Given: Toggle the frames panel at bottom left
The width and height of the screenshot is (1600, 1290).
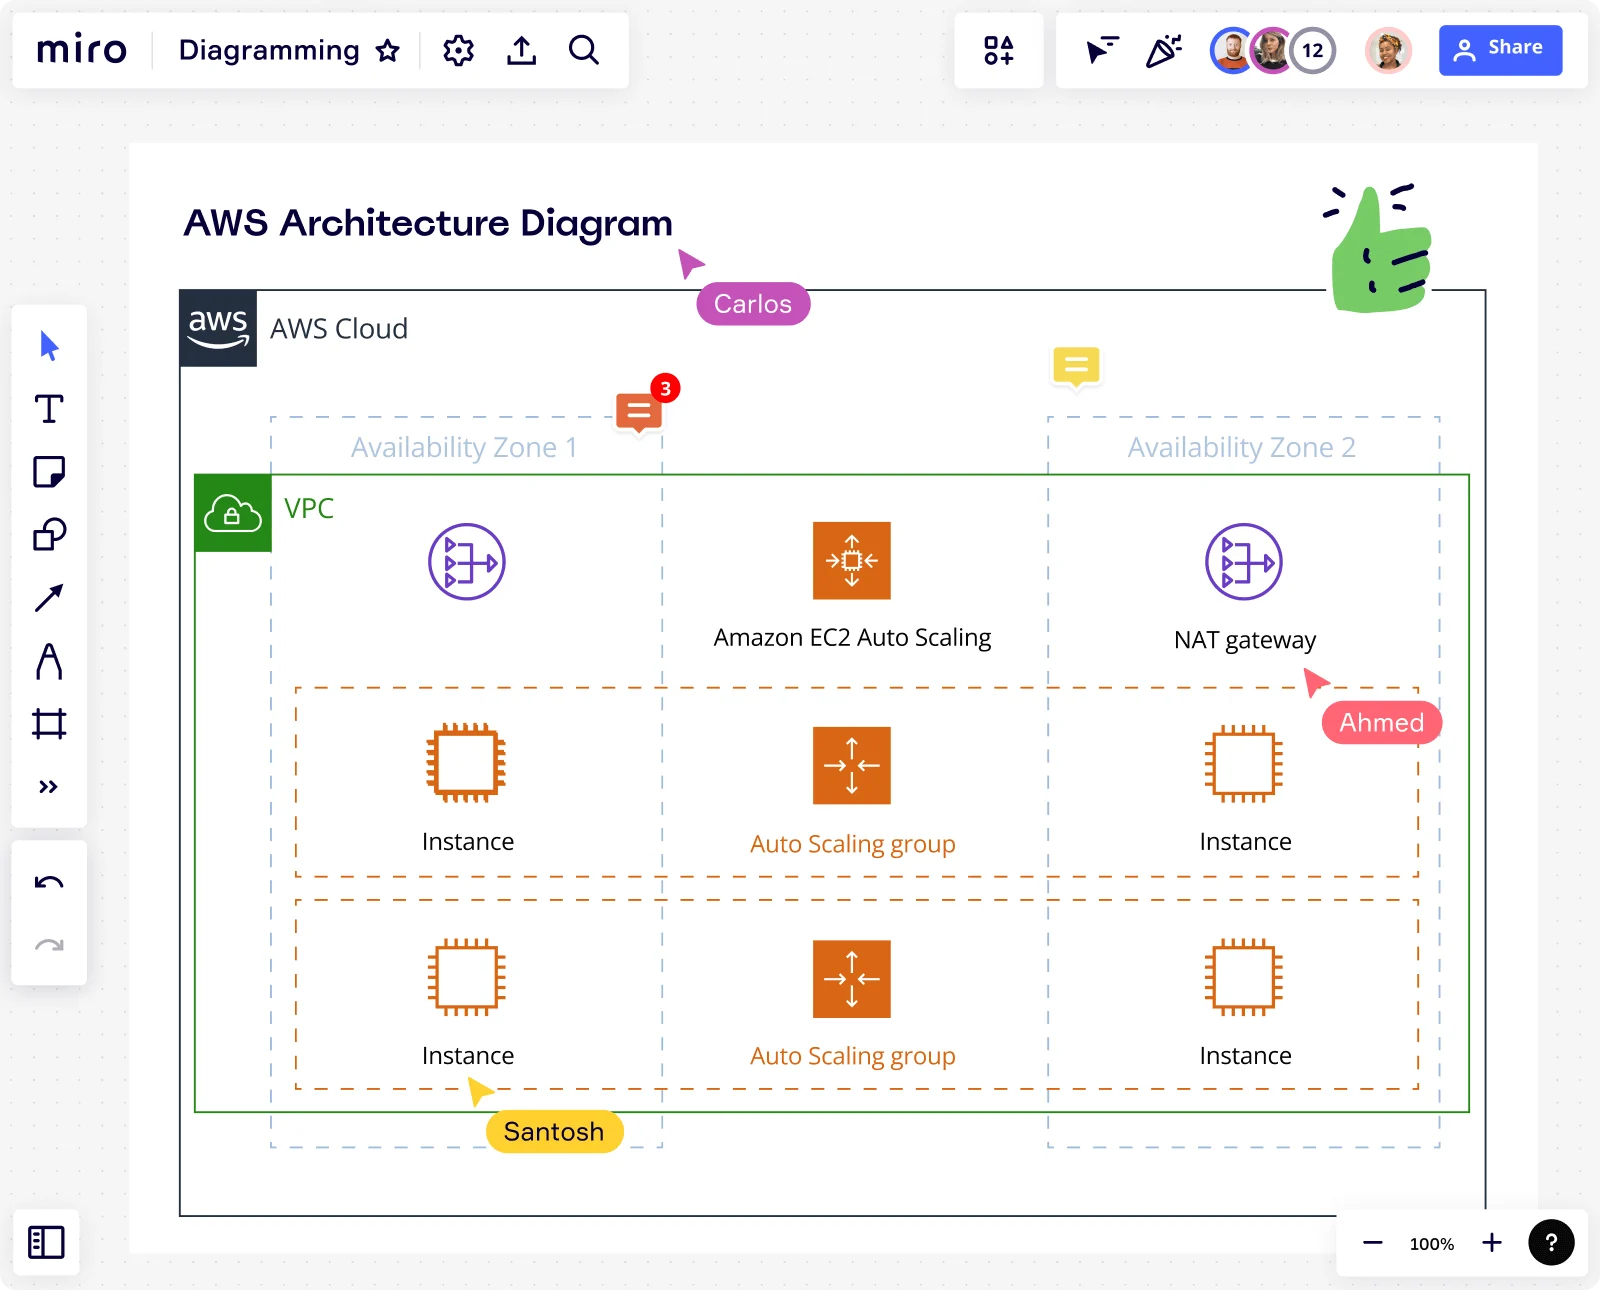Looking at the screenshot, I should pos(48,1242).
